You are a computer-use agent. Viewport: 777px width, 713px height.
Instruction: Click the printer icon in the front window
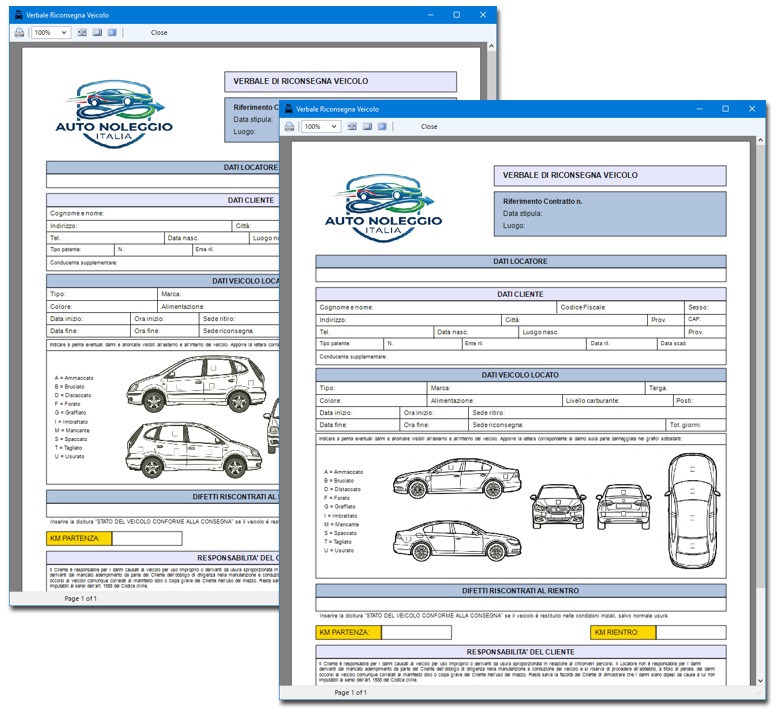pos(290,127)
